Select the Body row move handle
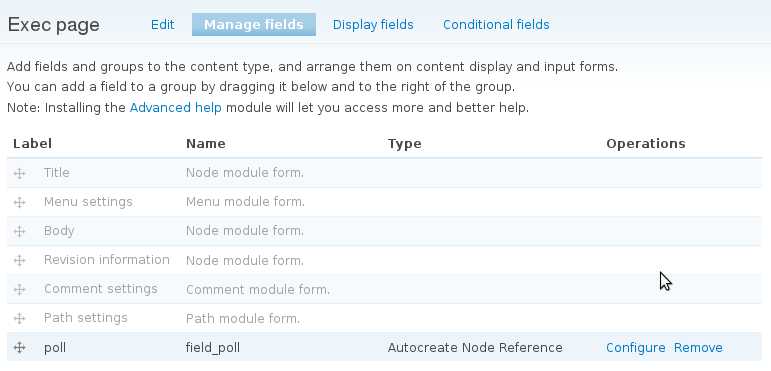 click(x=19, y=231)
